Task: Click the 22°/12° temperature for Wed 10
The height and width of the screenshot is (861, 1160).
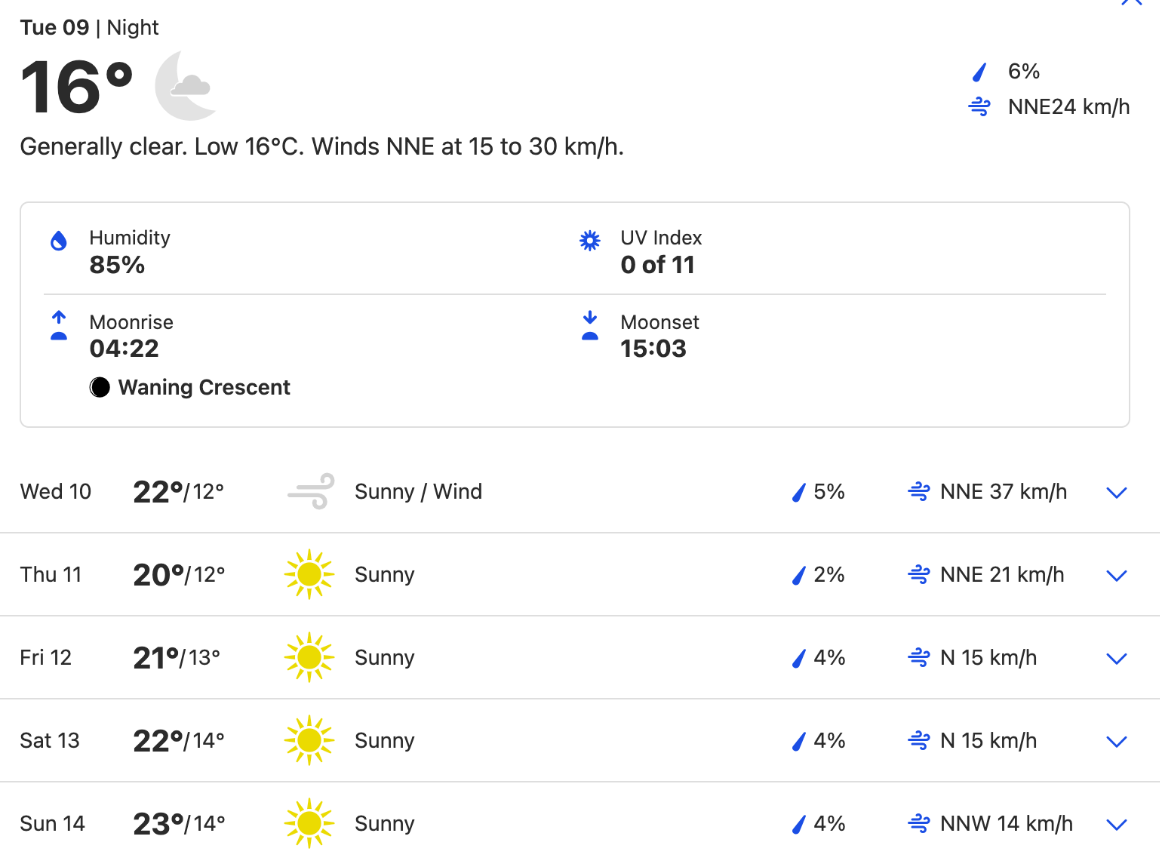Action: pos(178,491)
